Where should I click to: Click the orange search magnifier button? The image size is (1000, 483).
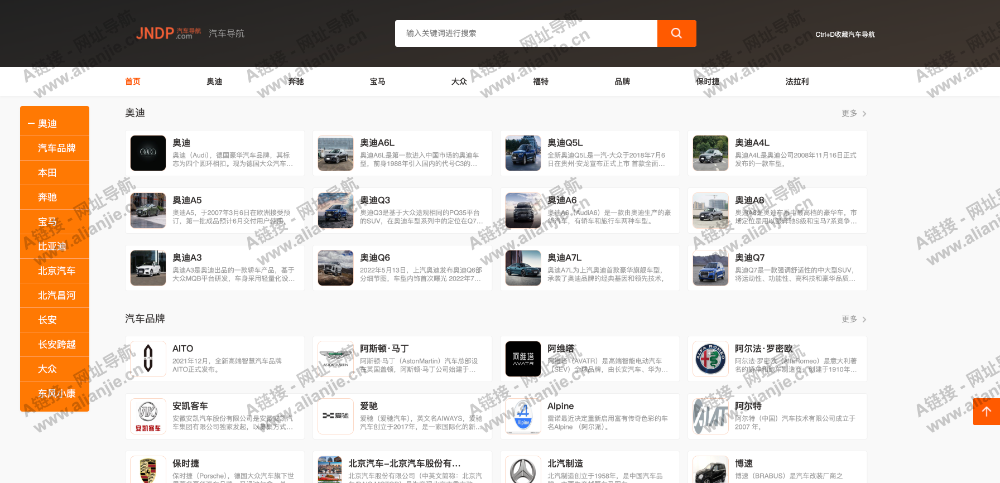click(676, 33)
